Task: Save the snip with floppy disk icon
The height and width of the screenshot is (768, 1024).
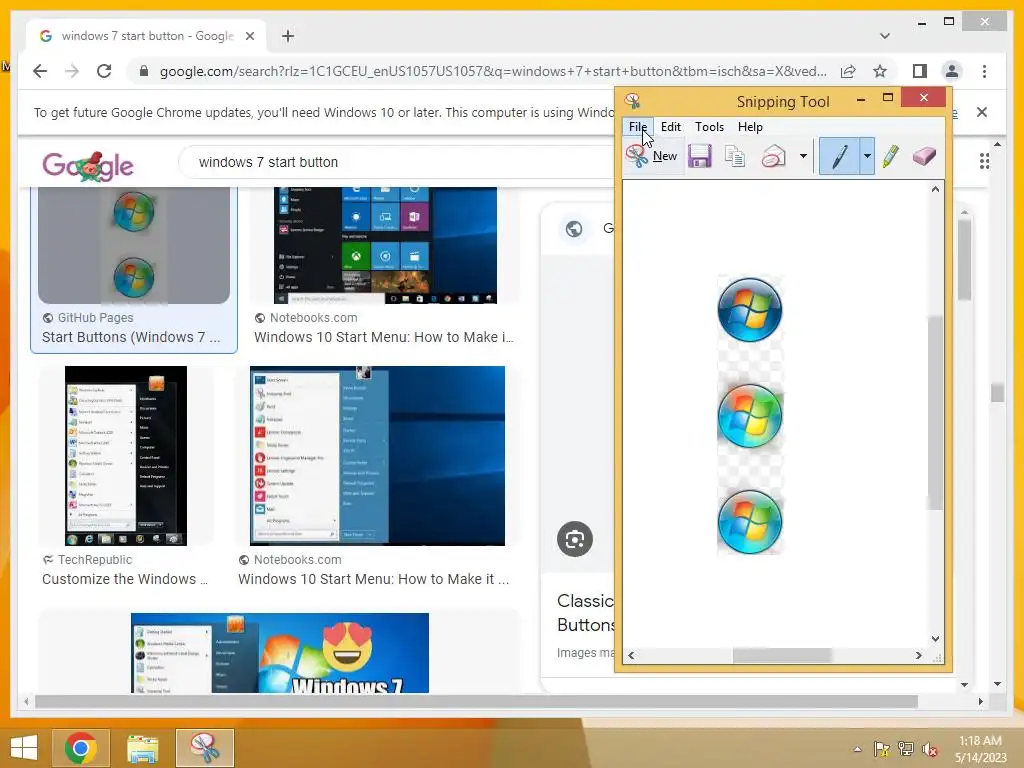Action: 699,156
